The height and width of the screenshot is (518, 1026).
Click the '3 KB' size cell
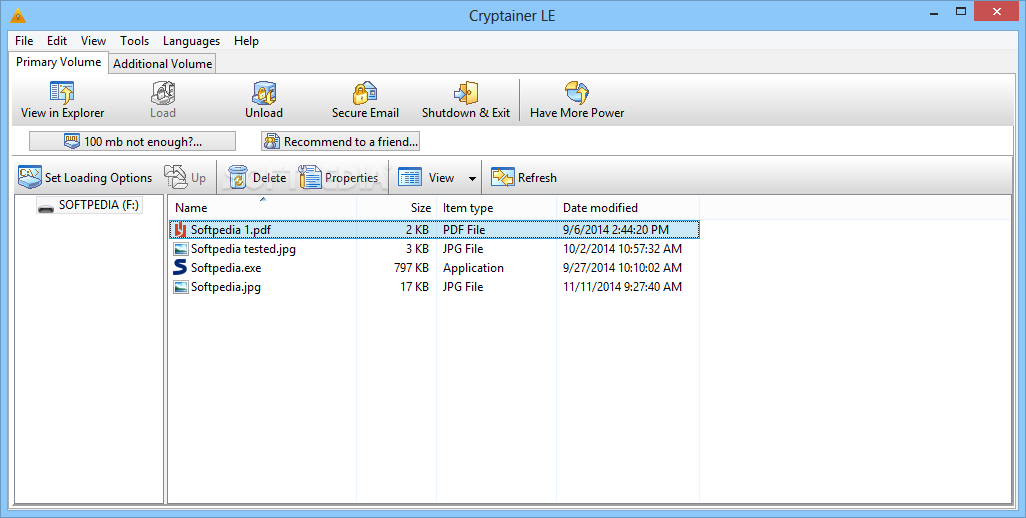(417, 249)
